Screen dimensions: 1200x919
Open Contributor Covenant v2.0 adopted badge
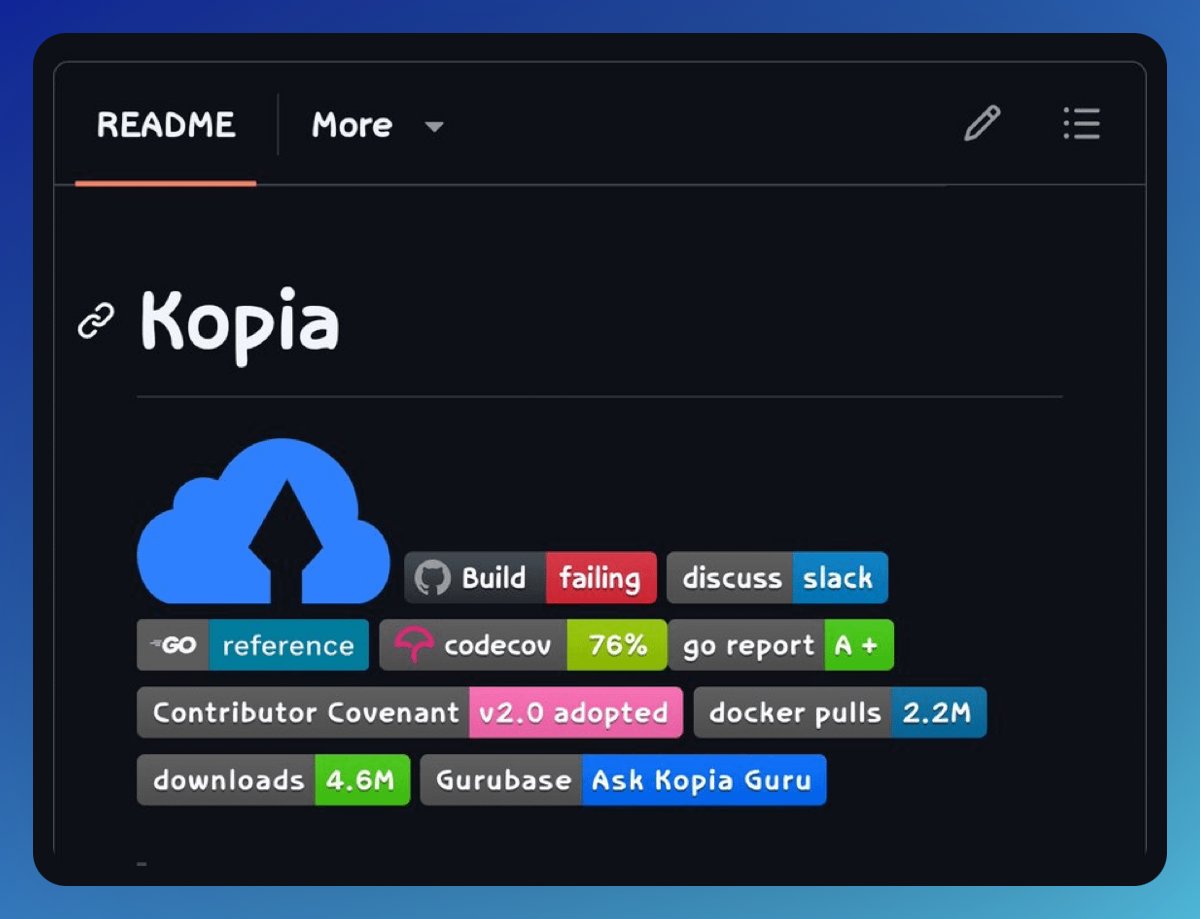(x=410, y=712)
